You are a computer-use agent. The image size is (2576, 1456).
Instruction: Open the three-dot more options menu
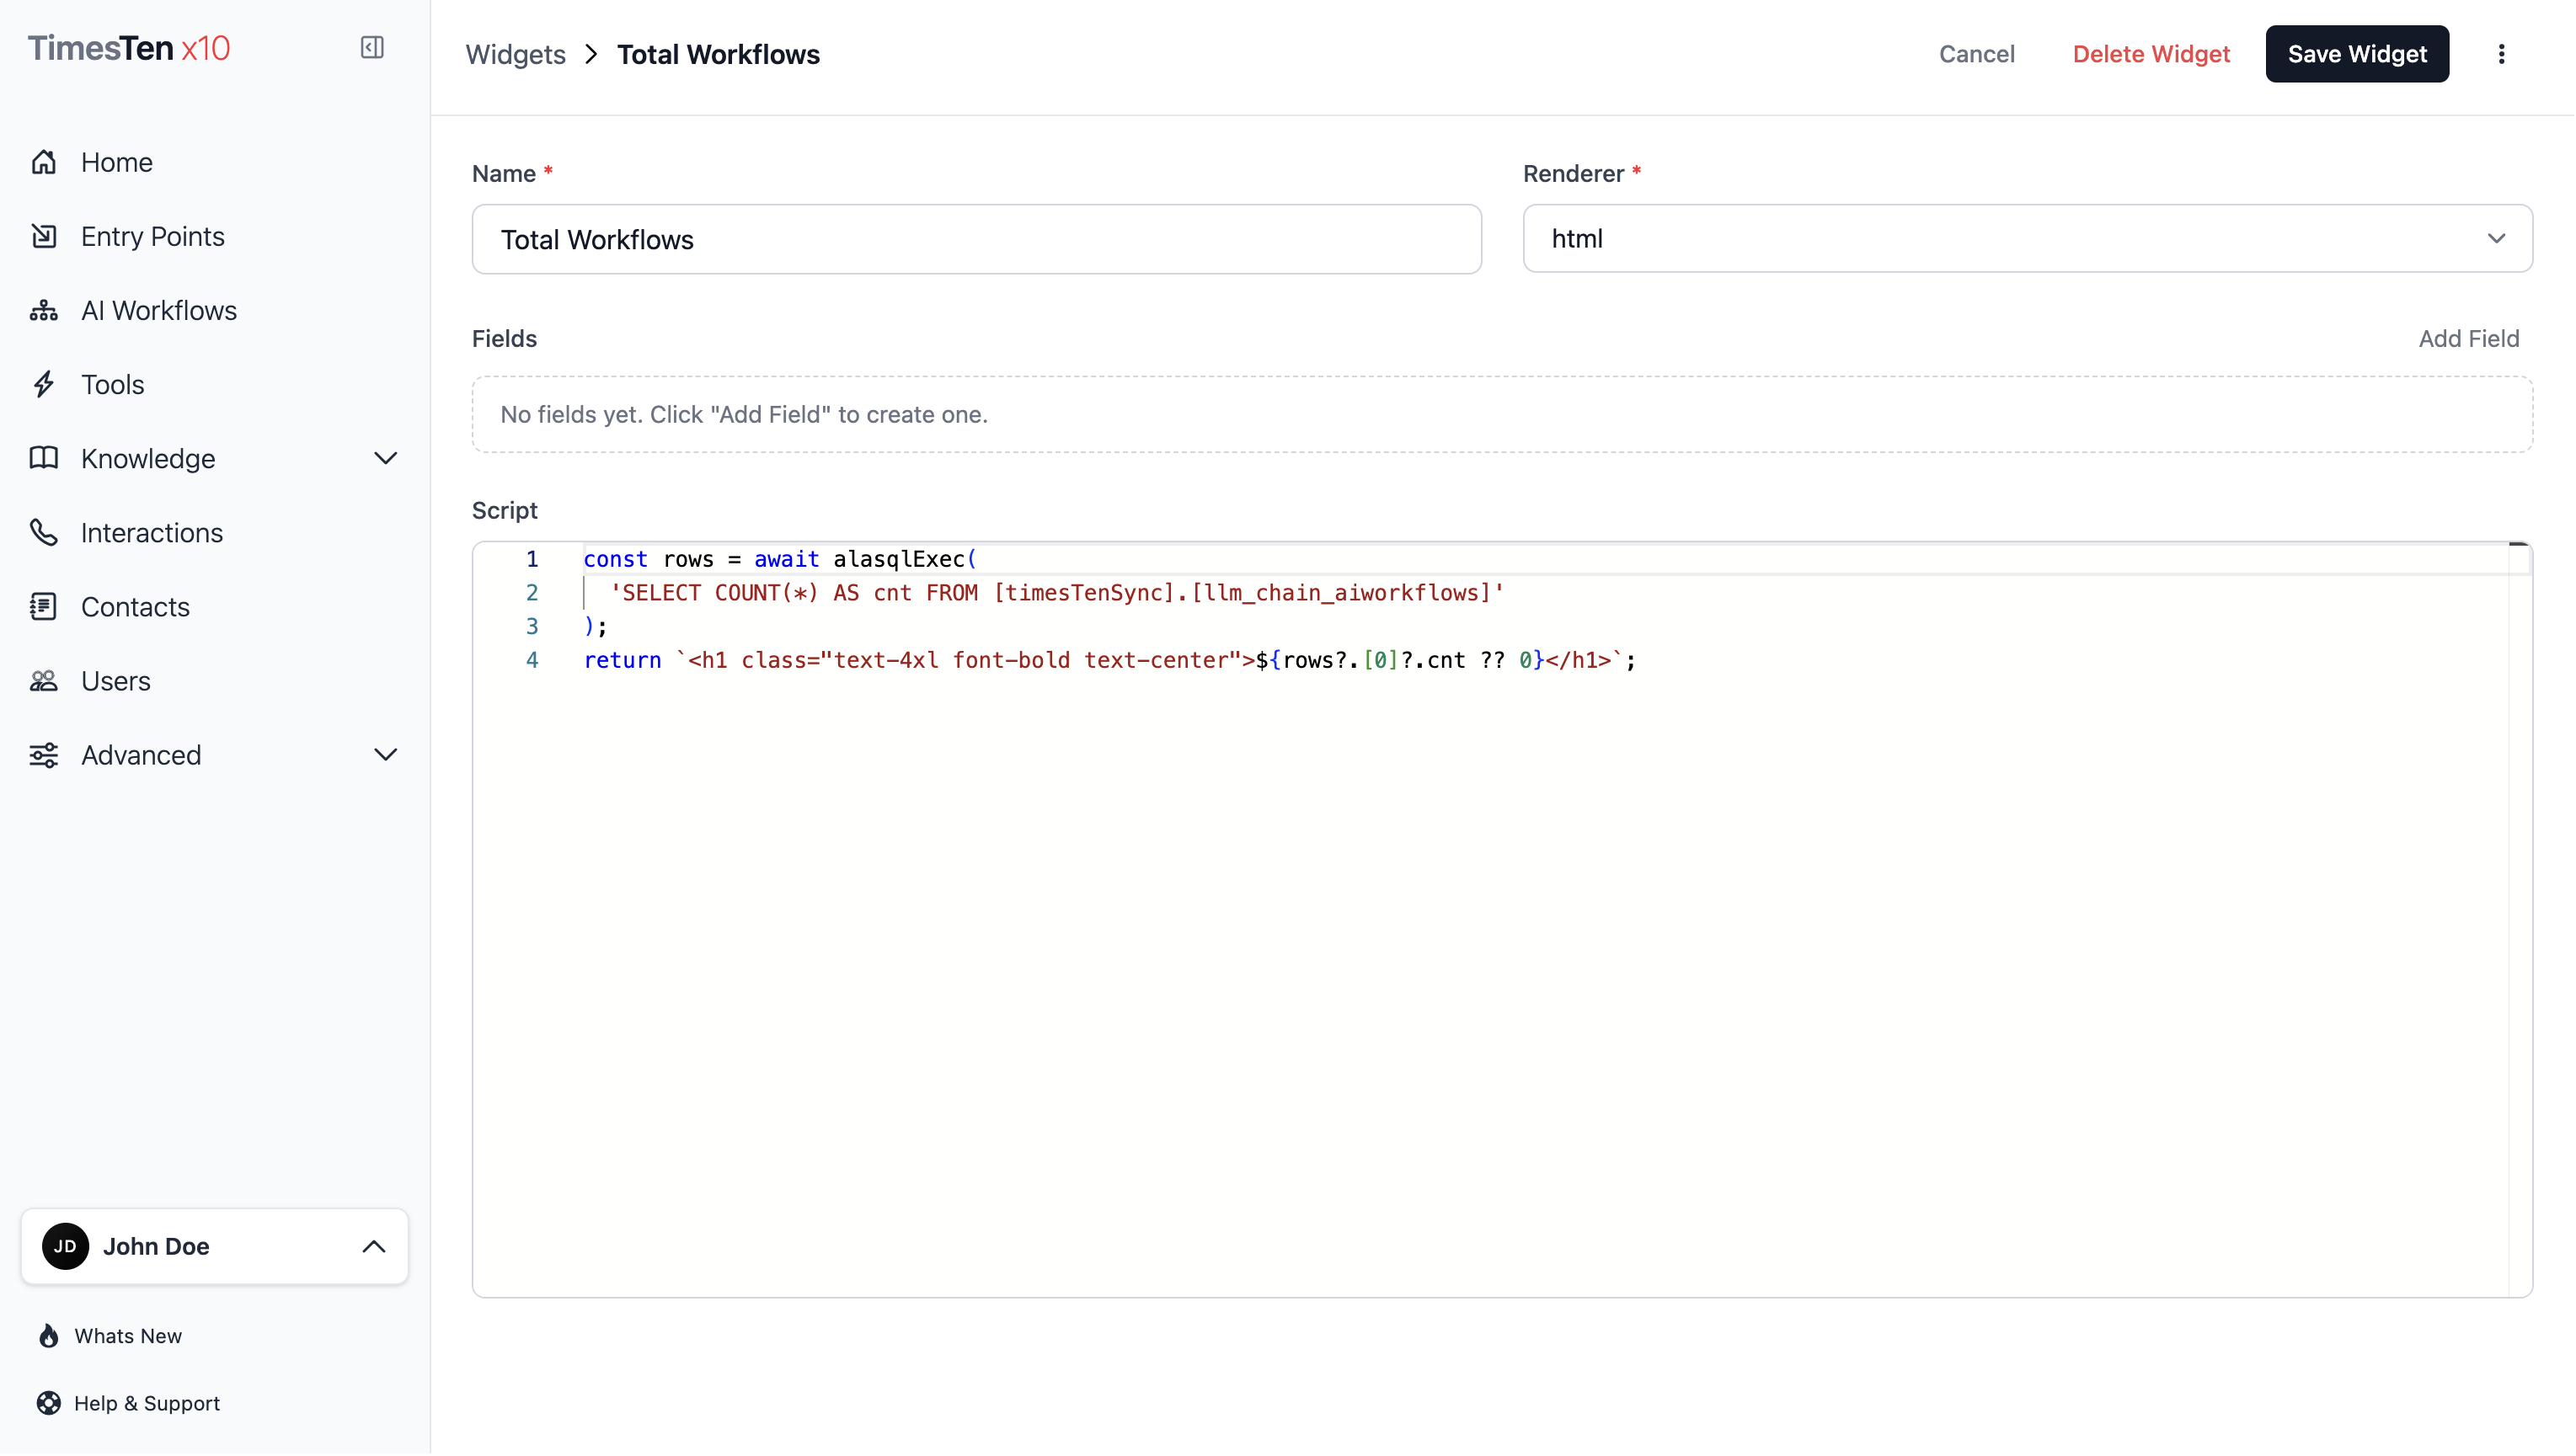pos(2501,54)
